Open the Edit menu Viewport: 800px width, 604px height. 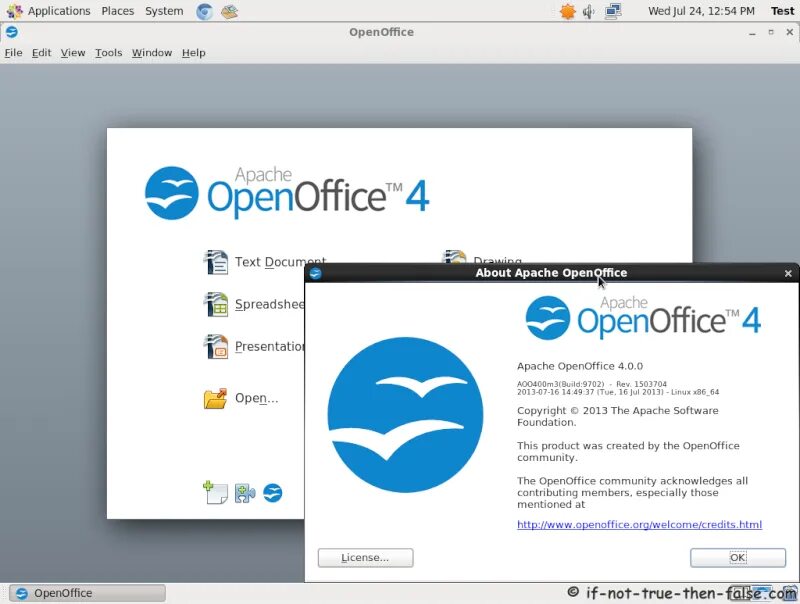(x=41, y=53)
